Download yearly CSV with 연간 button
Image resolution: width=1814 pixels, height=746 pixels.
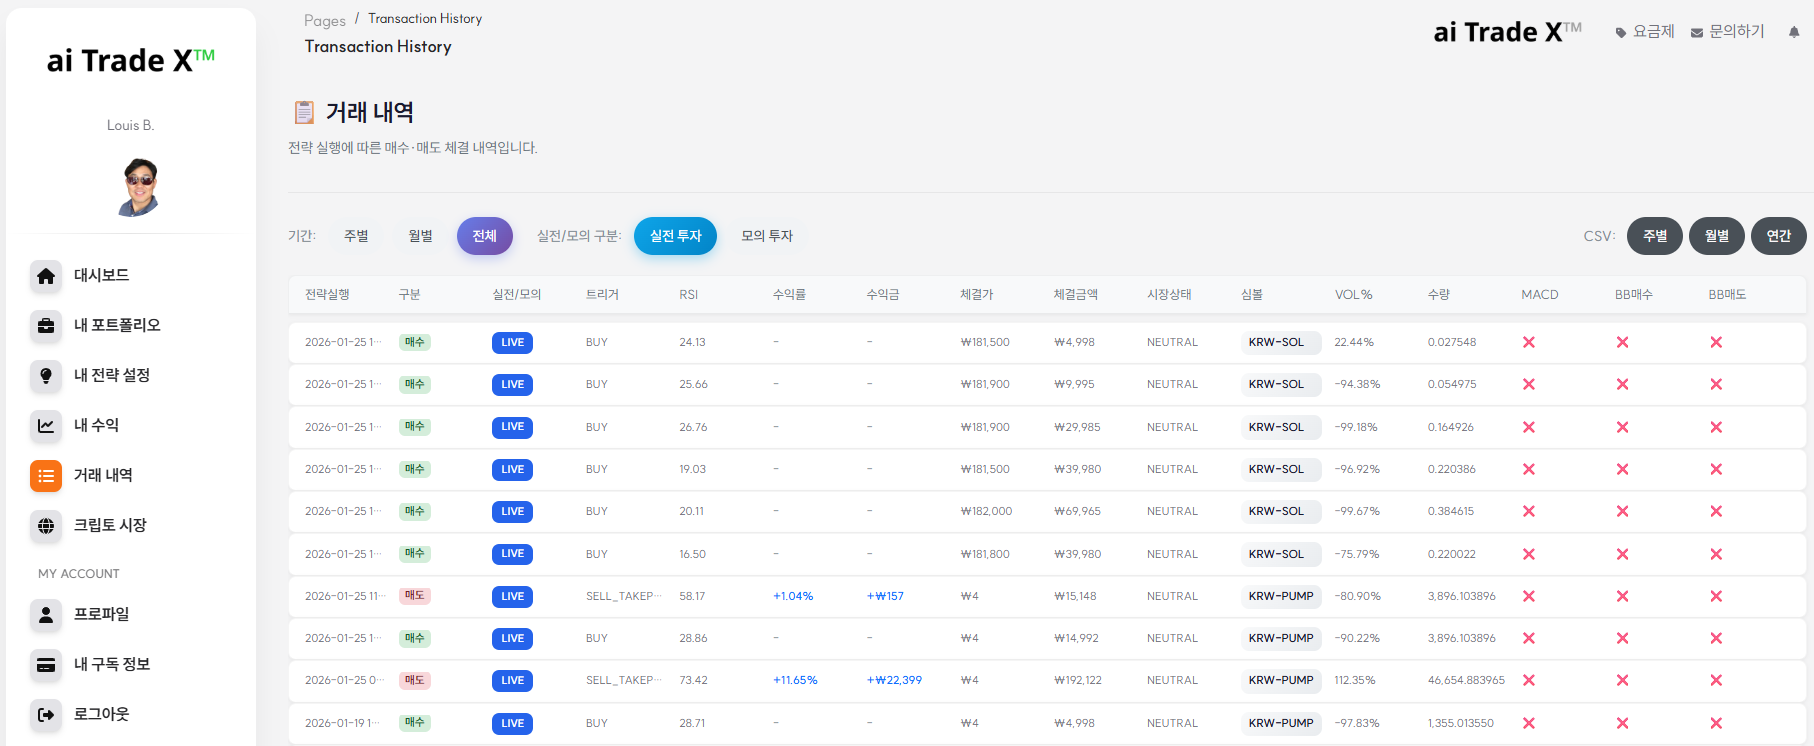tap(1779, 236)
